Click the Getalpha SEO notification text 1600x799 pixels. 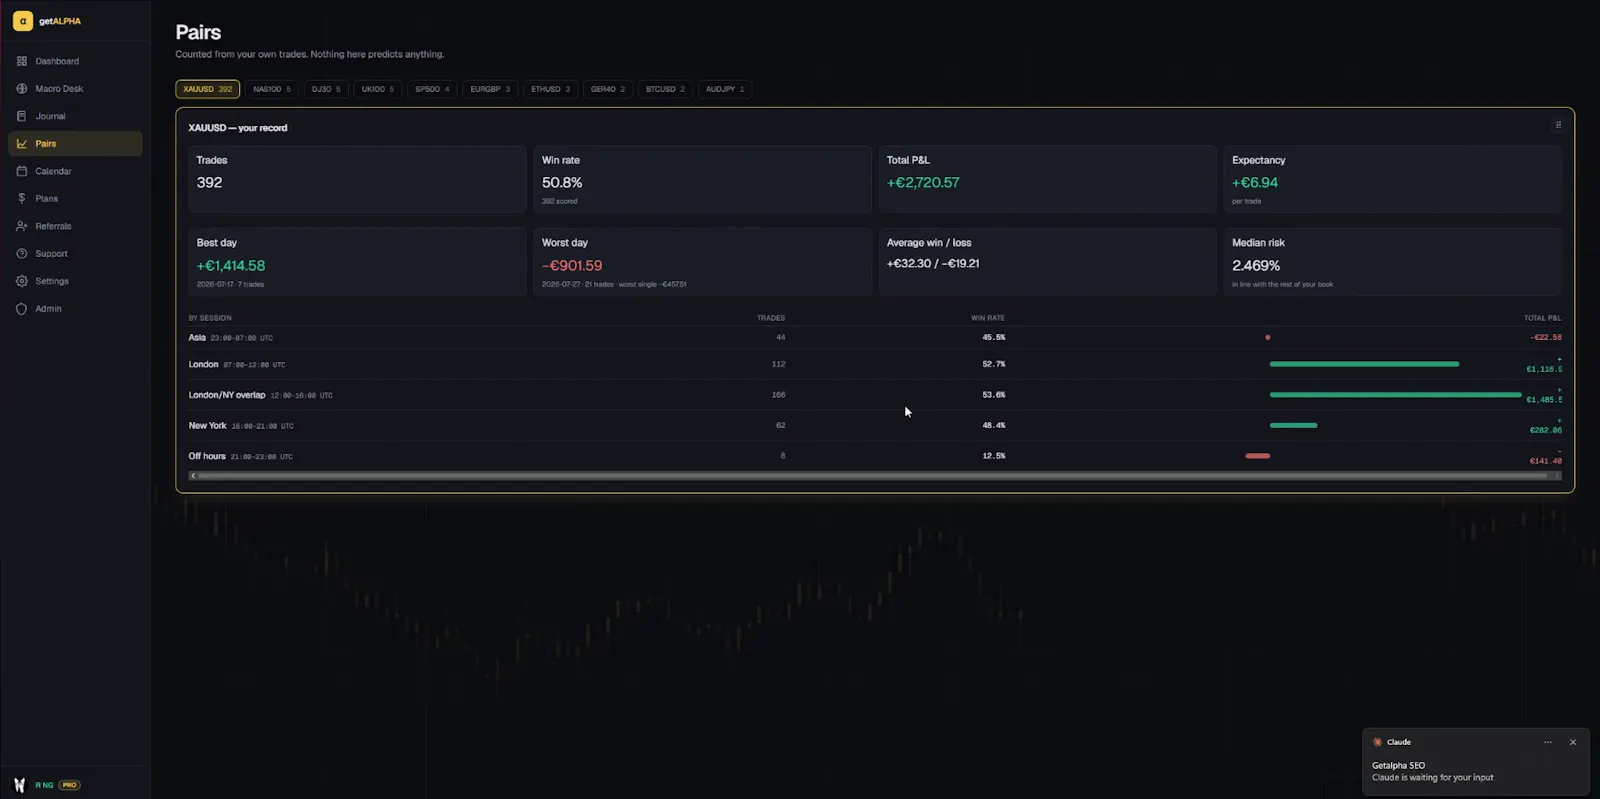click(1398, 766)
